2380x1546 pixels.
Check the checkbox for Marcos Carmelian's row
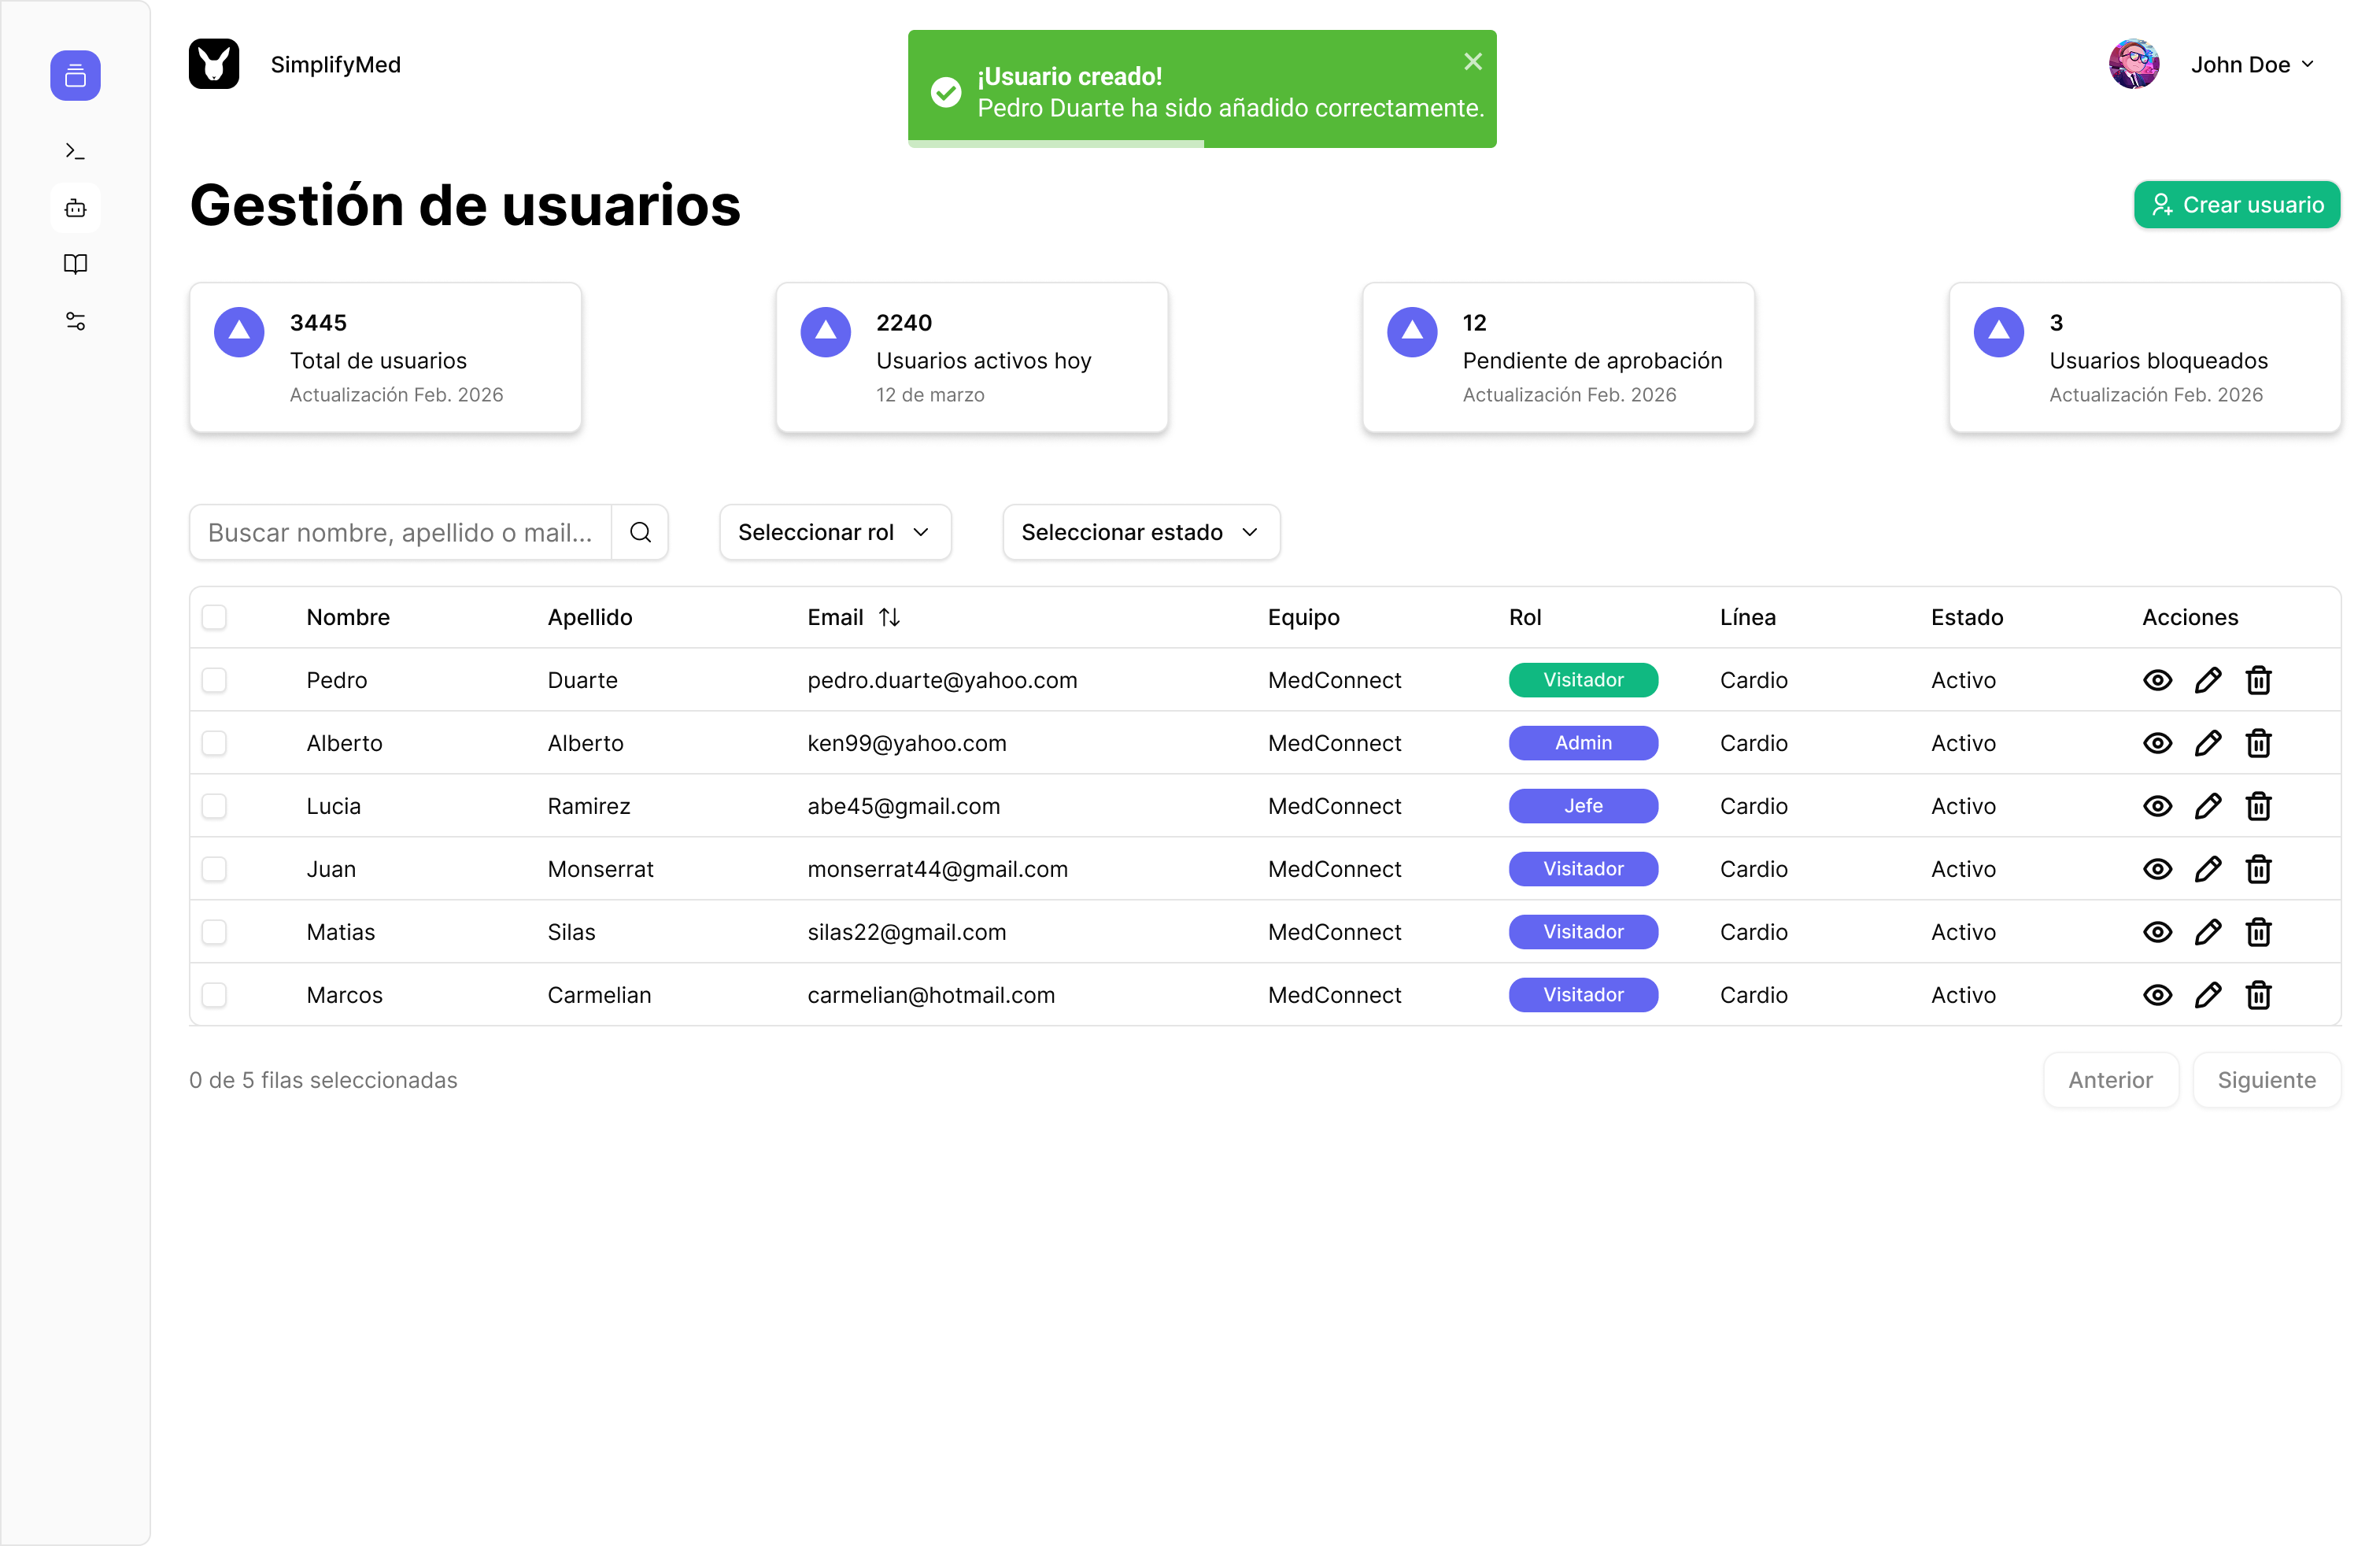point(215,995)
